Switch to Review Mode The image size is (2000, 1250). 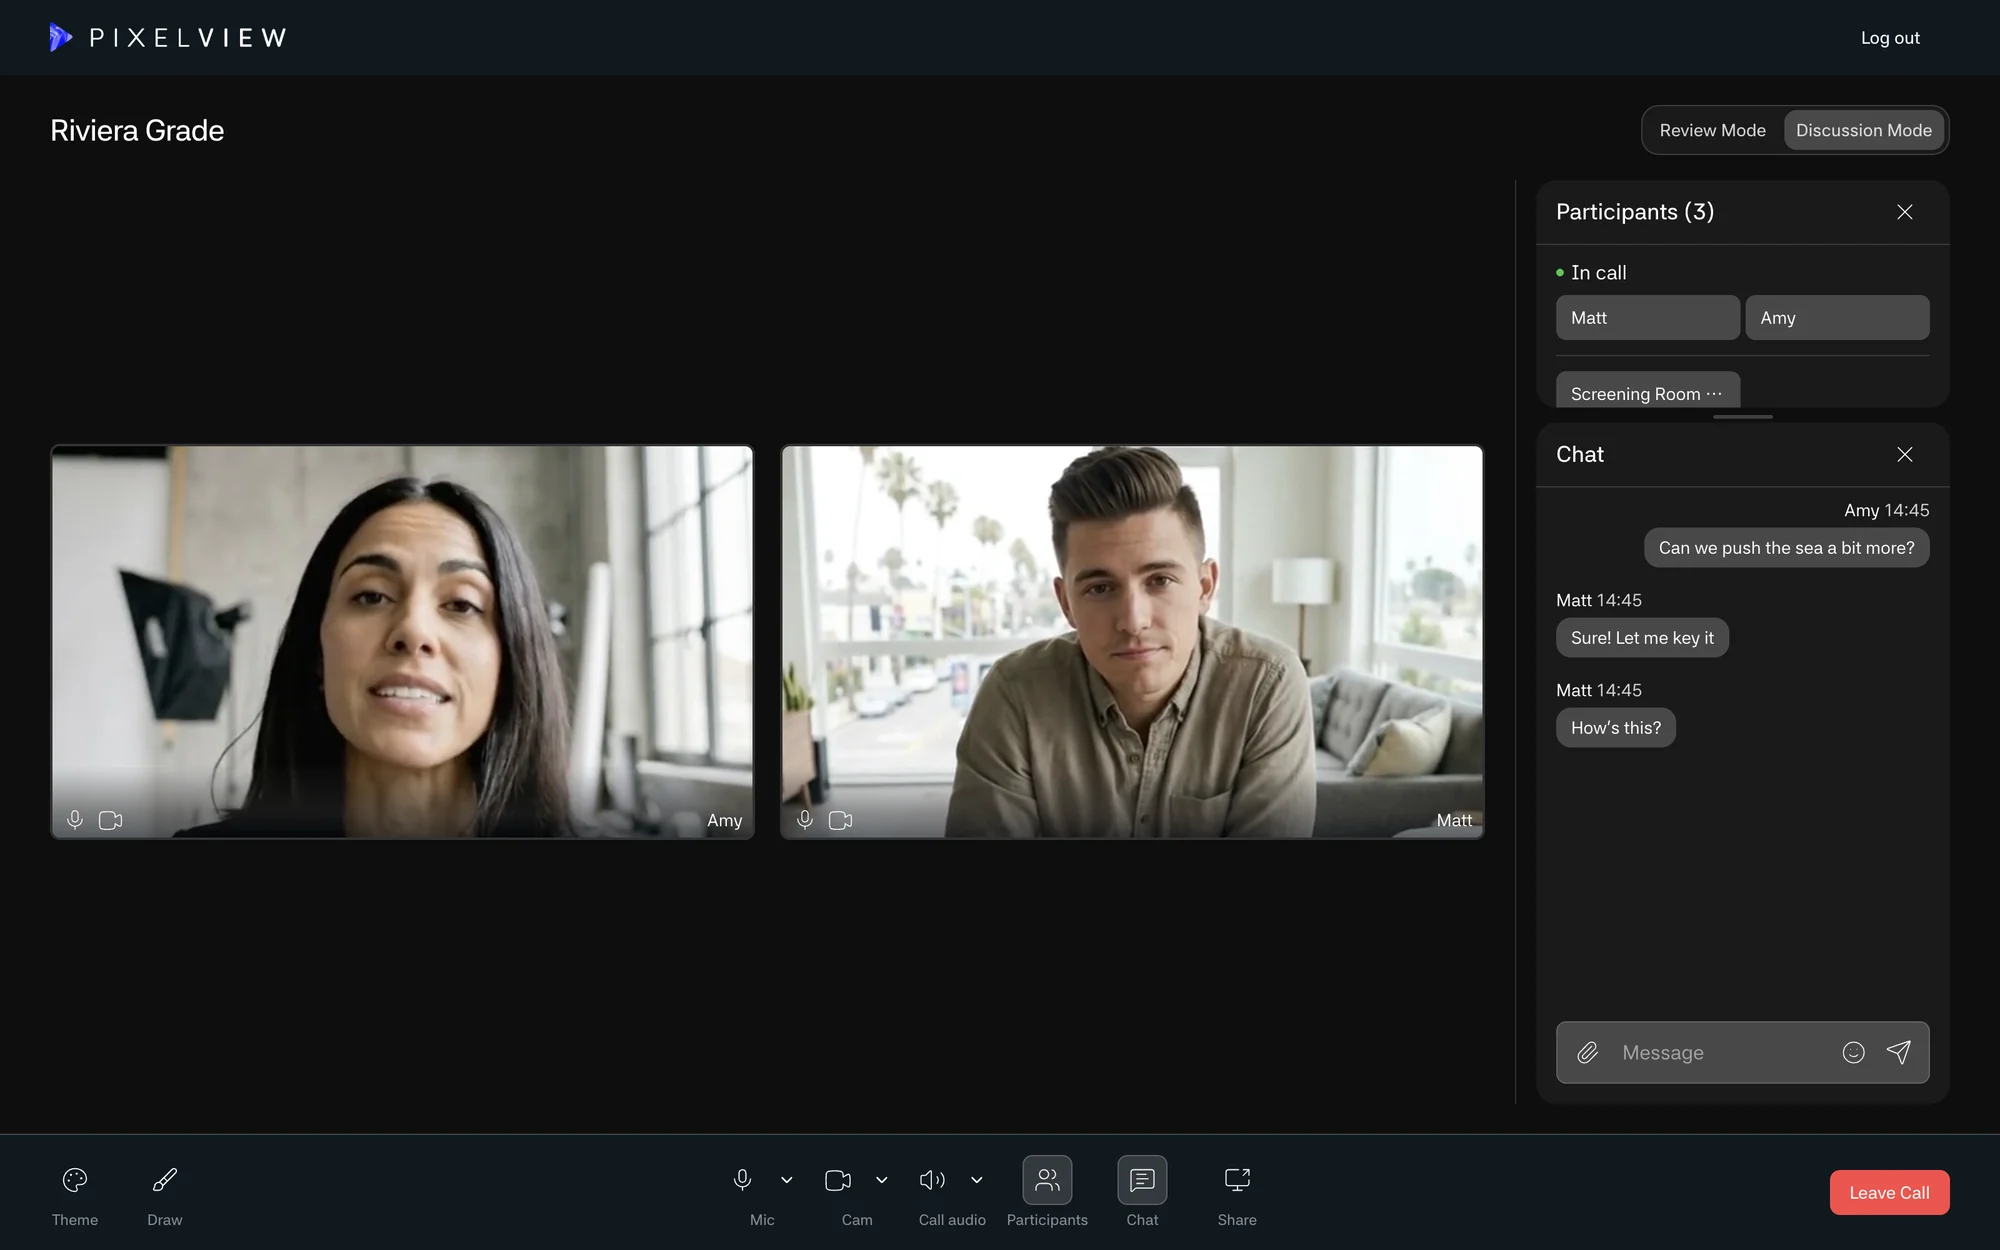point(1712,130)
